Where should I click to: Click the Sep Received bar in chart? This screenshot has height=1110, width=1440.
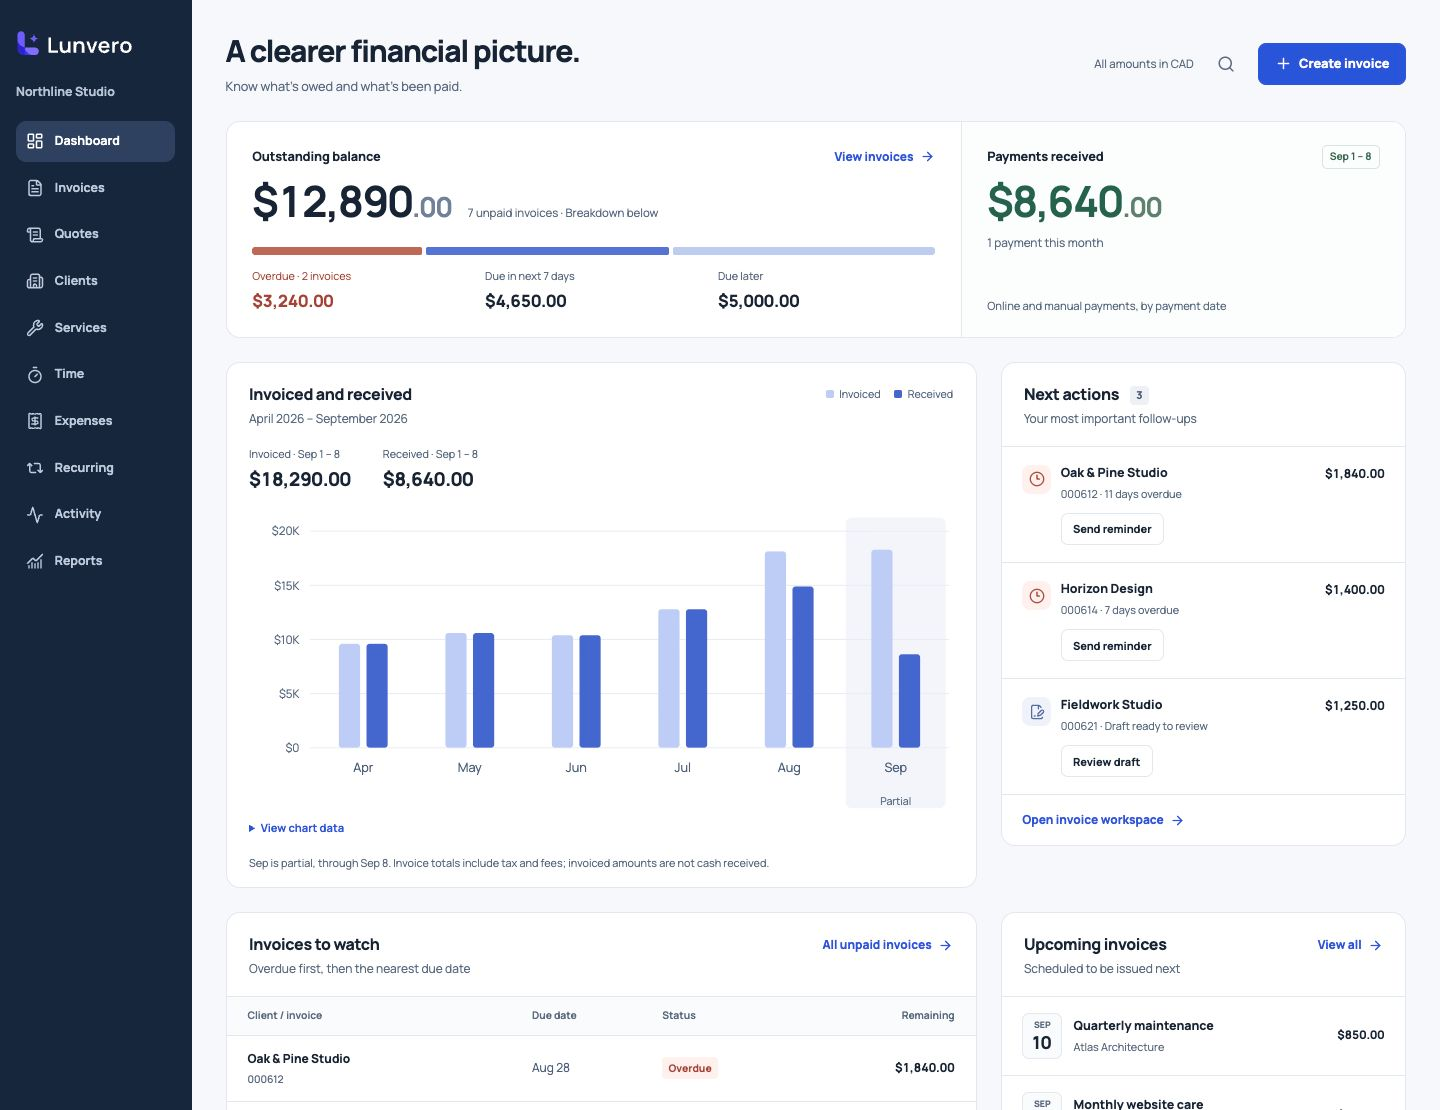pyautogui.click(x=909, y=701)
